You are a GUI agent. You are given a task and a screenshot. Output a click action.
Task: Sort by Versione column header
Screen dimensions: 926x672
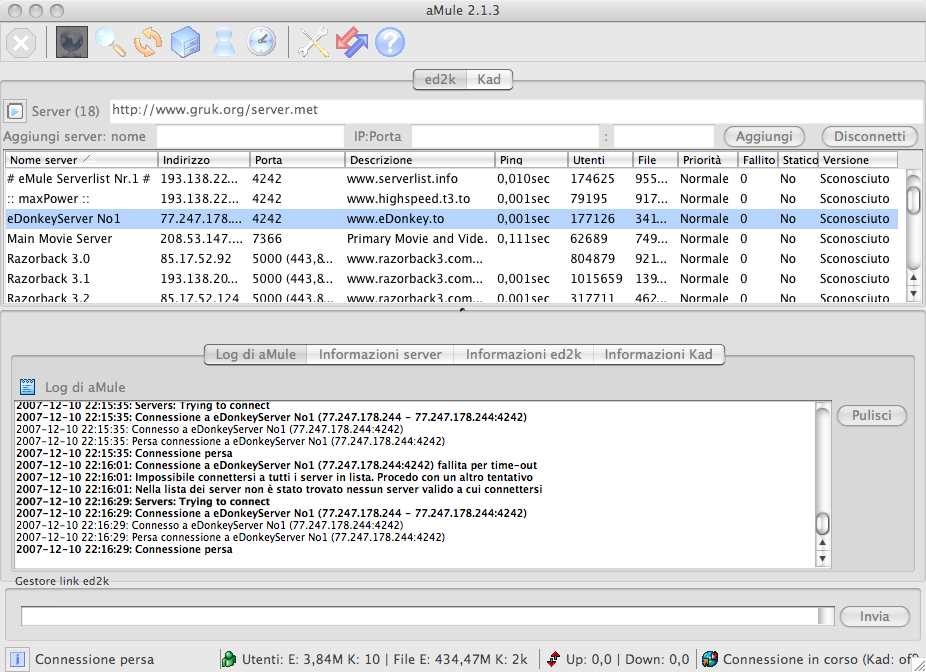(857, 160)
